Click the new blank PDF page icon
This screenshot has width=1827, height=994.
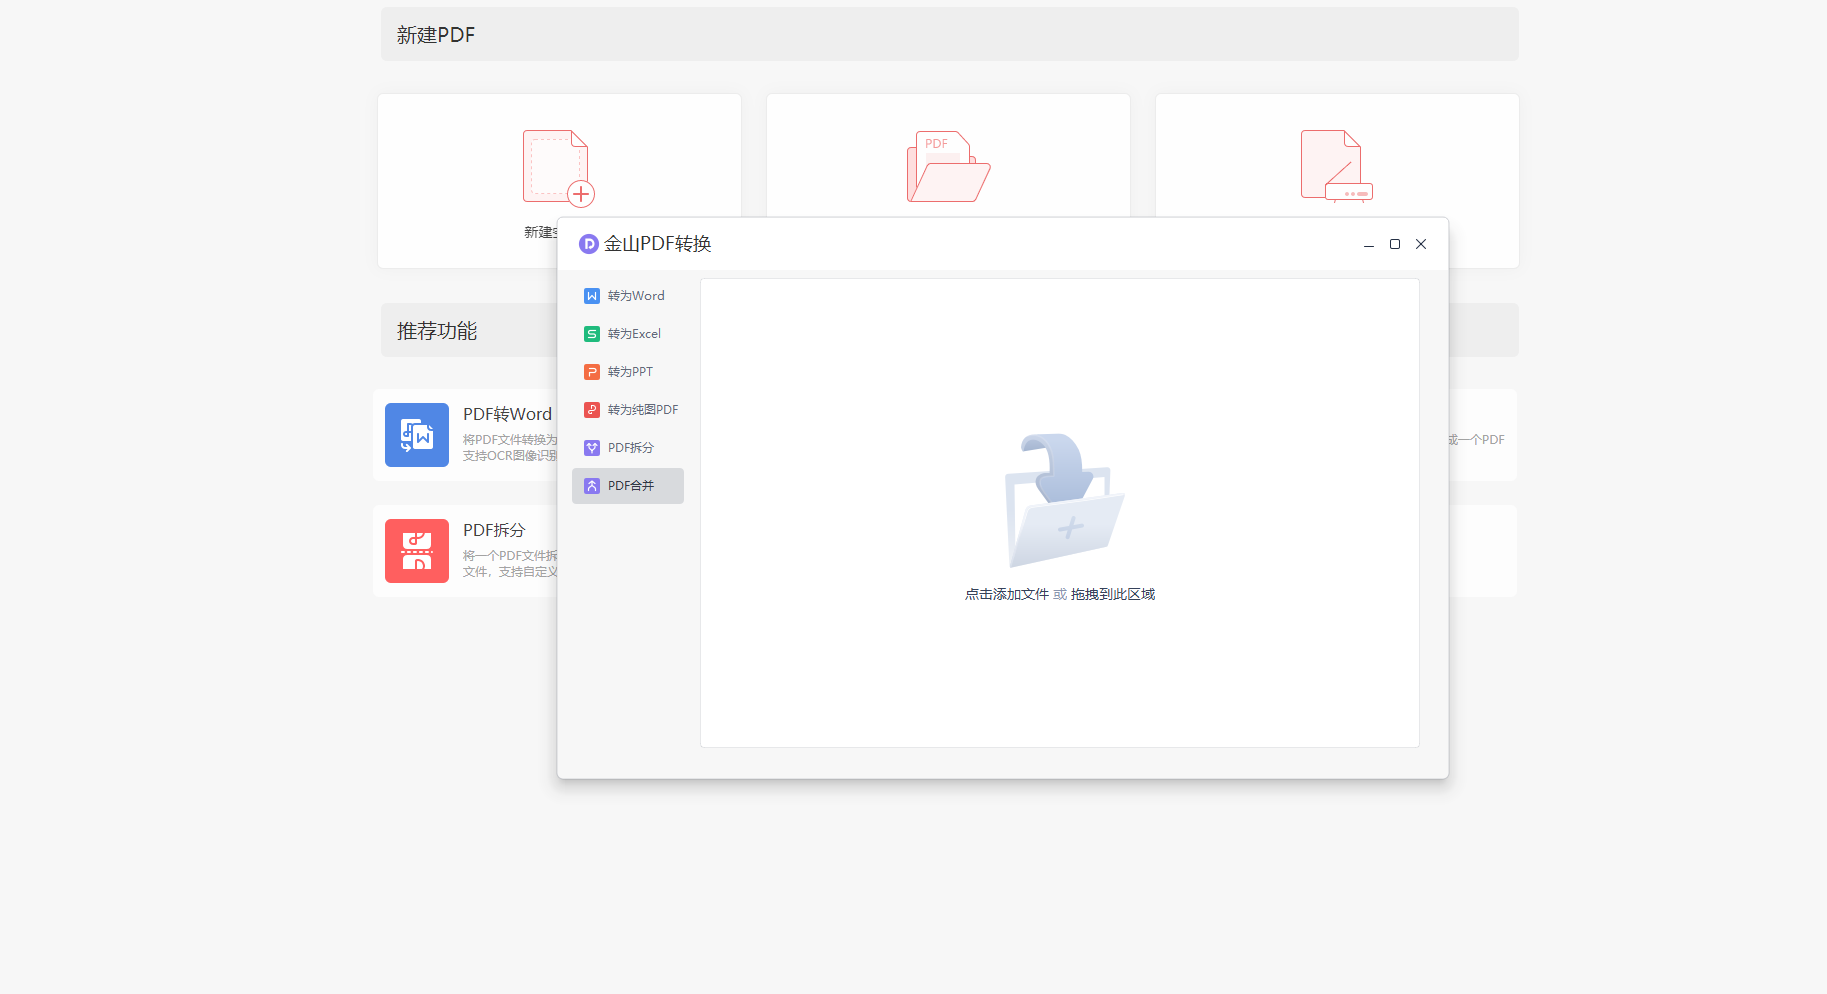pyautogui.click(x=558, y=168)
